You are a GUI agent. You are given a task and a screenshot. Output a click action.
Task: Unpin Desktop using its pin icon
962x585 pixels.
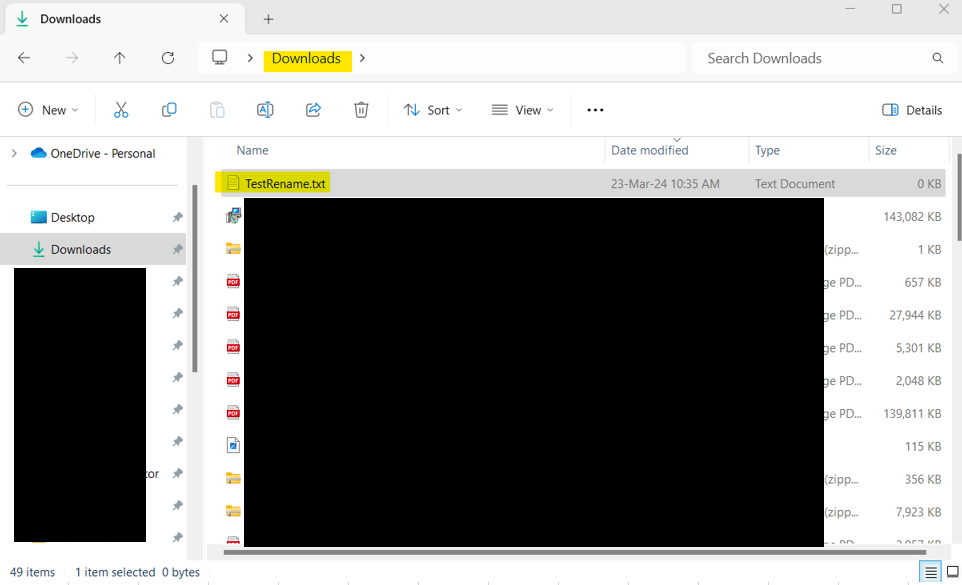(177, 217)
